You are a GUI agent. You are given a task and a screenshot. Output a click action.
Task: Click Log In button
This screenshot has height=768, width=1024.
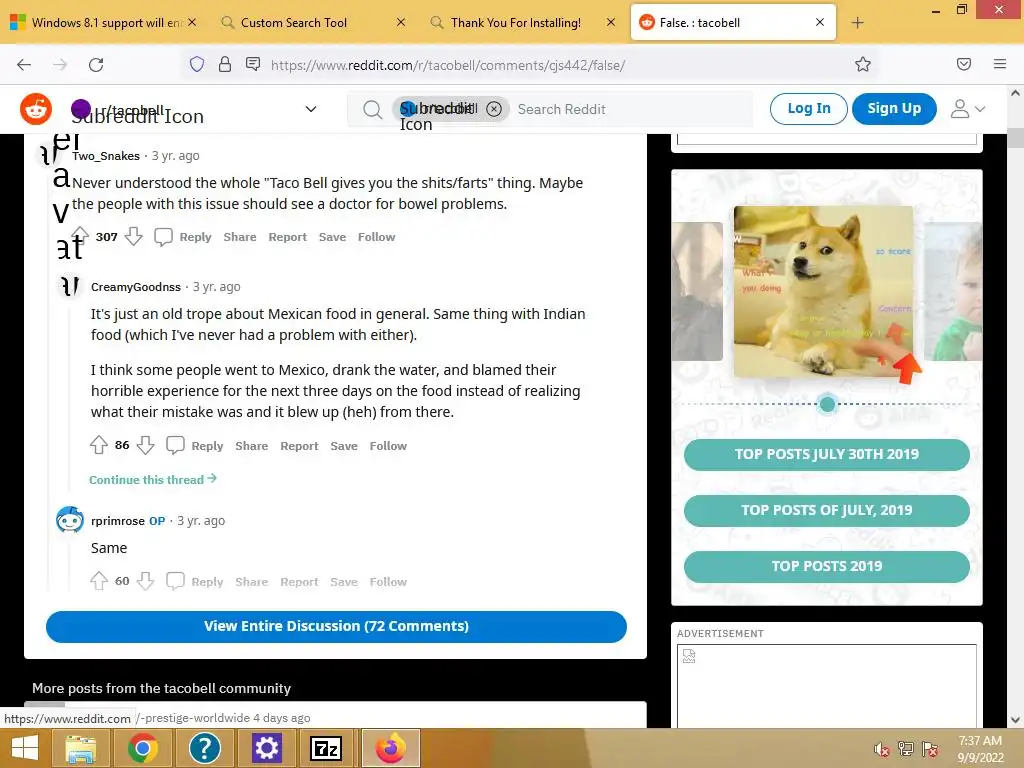808,108
